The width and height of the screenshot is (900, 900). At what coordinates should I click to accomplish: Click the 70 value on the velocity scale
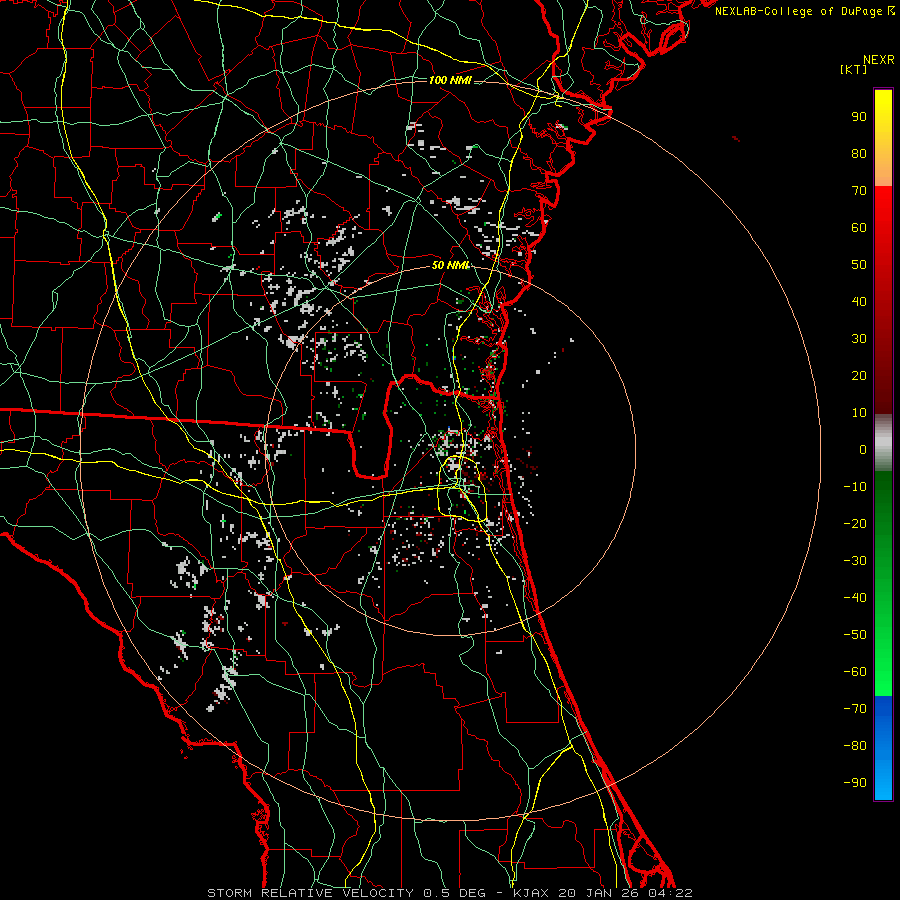(x=859, y=191)
